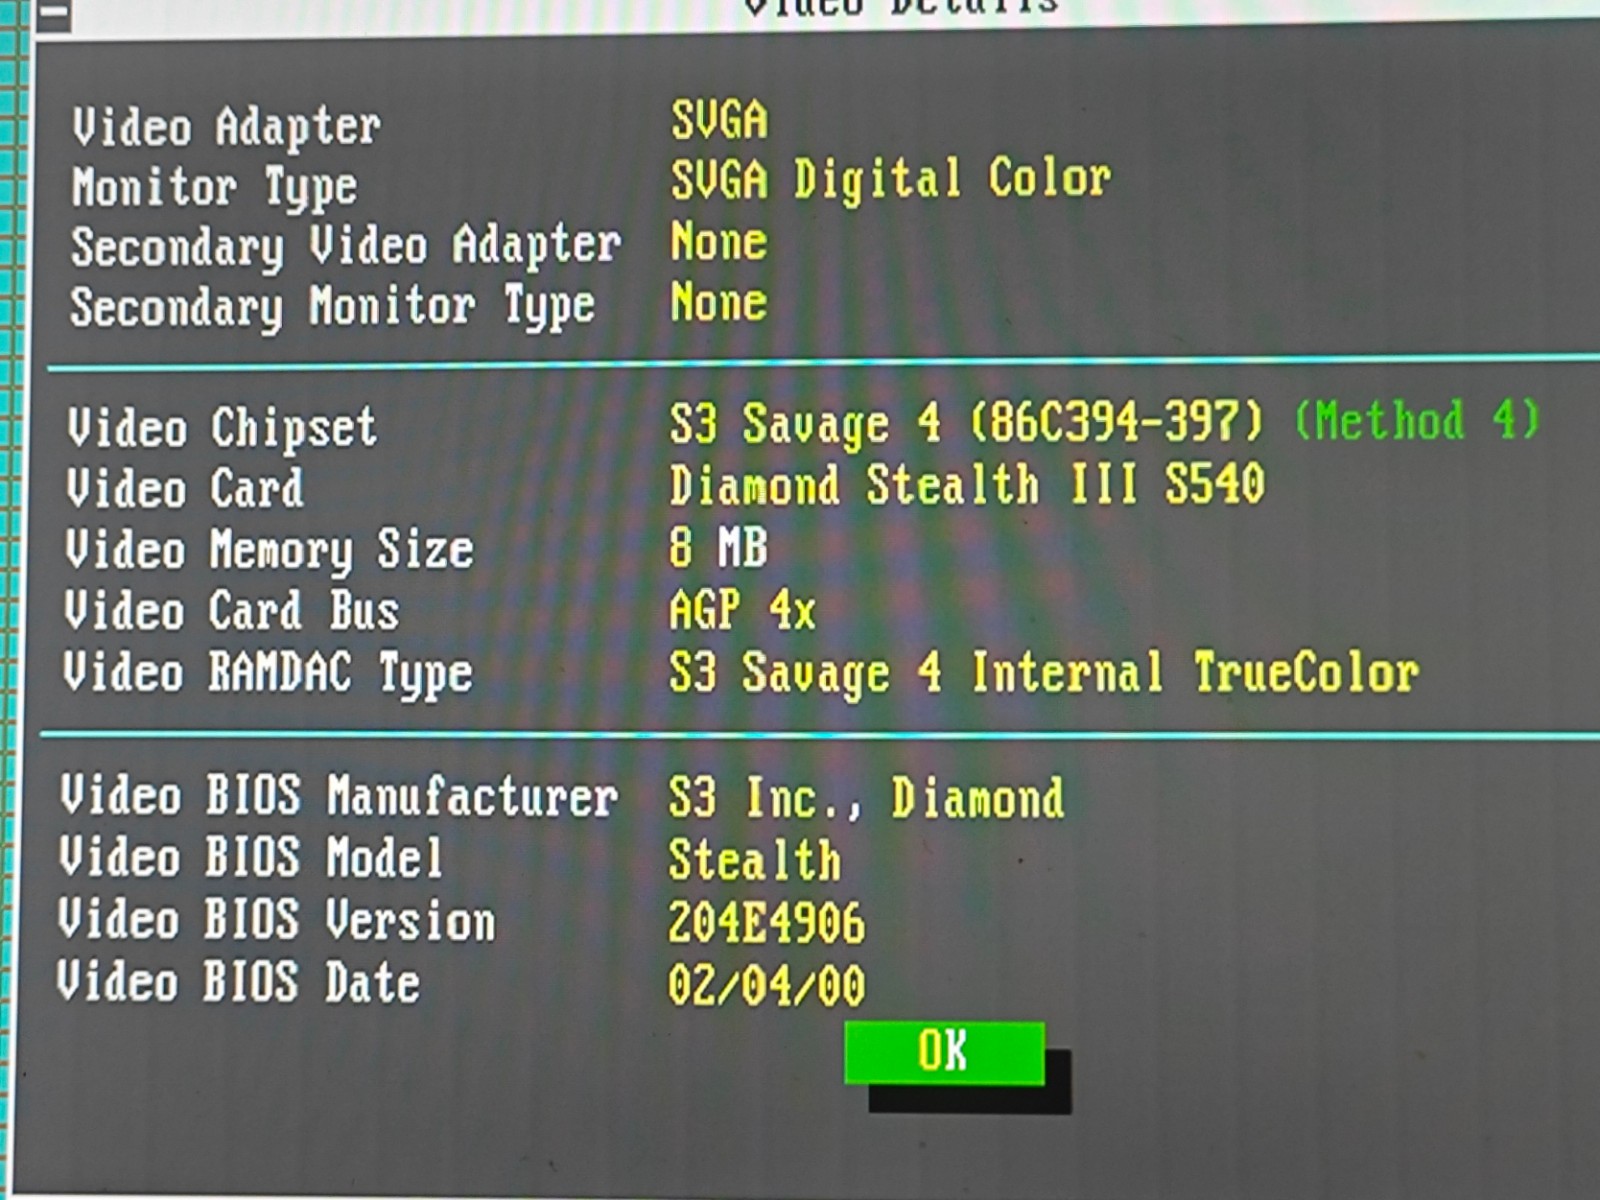
Task: Click 'None' beside Secondary Monitor Type
Action: pyautogui.click(x=719, y=302)
